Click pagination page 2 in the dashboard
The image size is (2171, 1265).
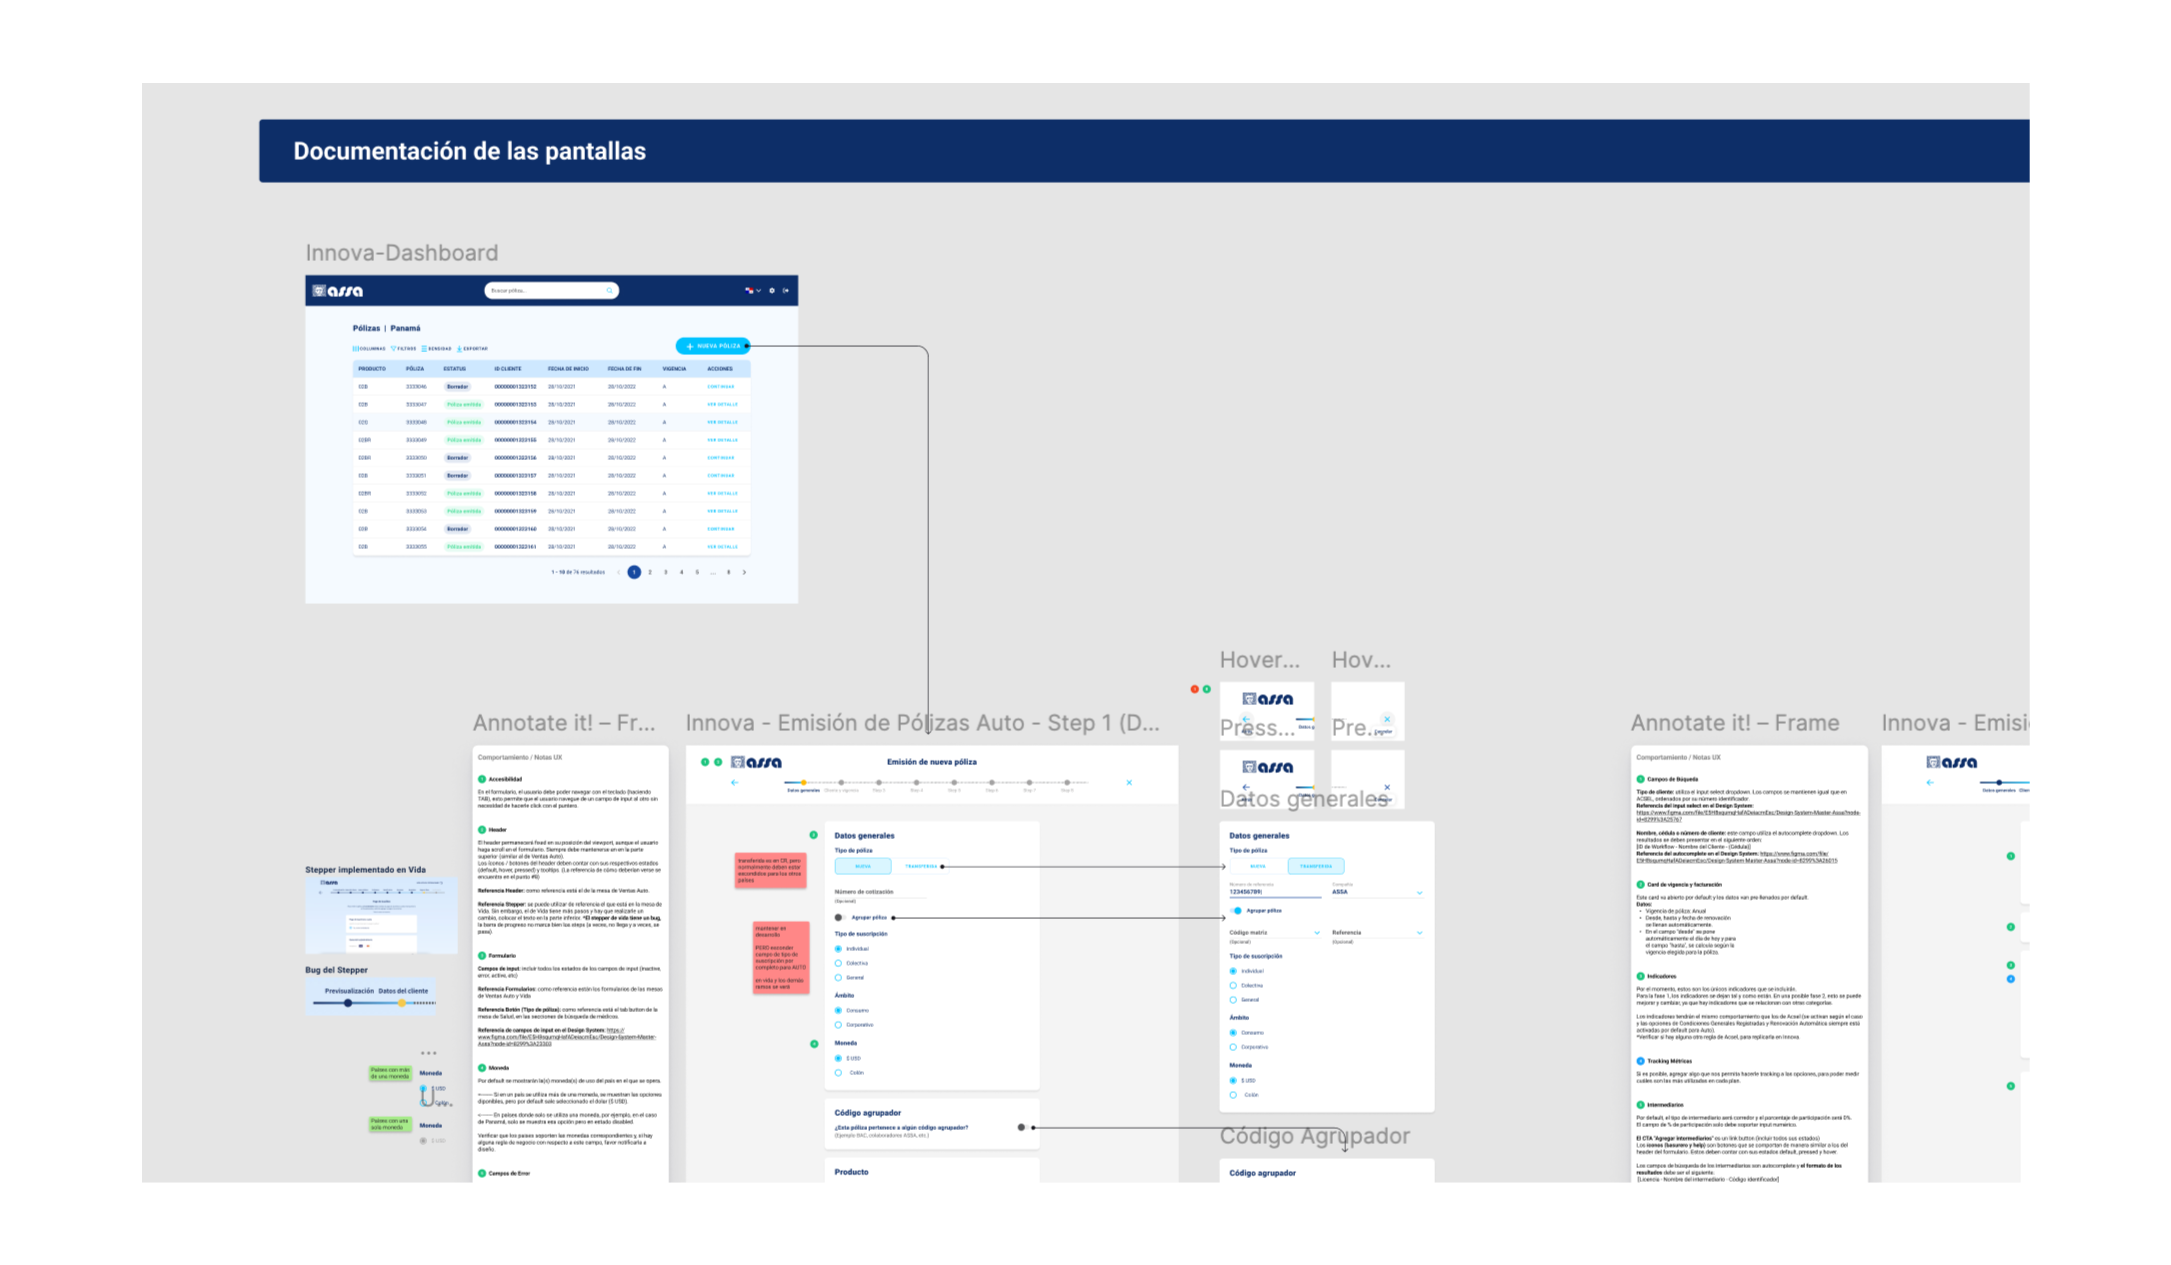[x=650, y=572]
